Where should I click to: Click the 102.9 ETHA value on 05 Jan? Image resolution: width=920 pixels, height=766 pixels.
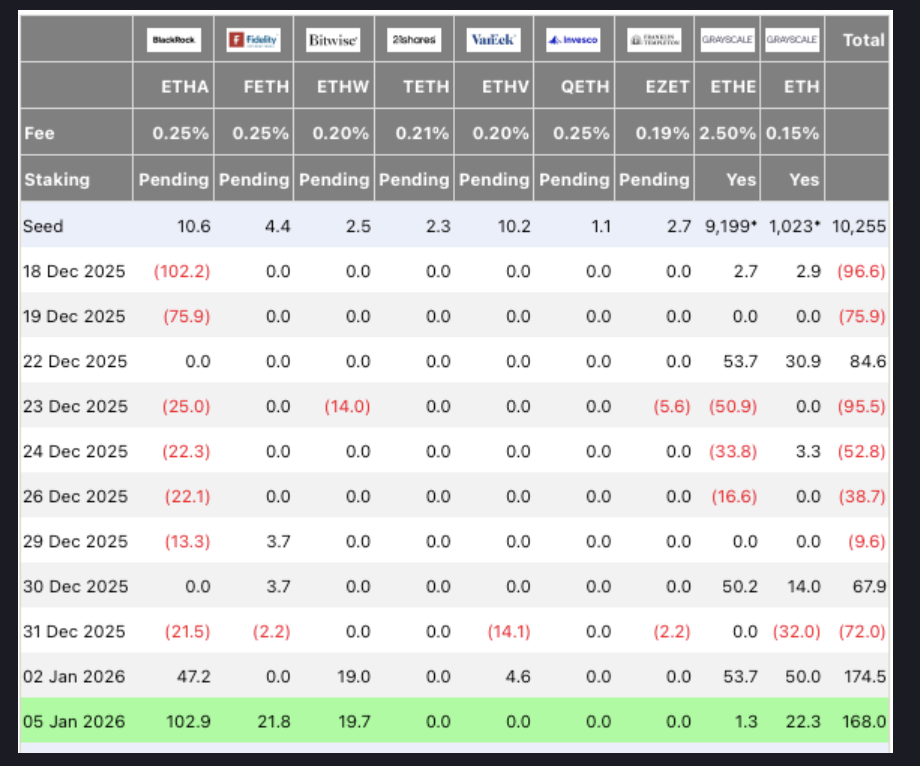[189, 721]
